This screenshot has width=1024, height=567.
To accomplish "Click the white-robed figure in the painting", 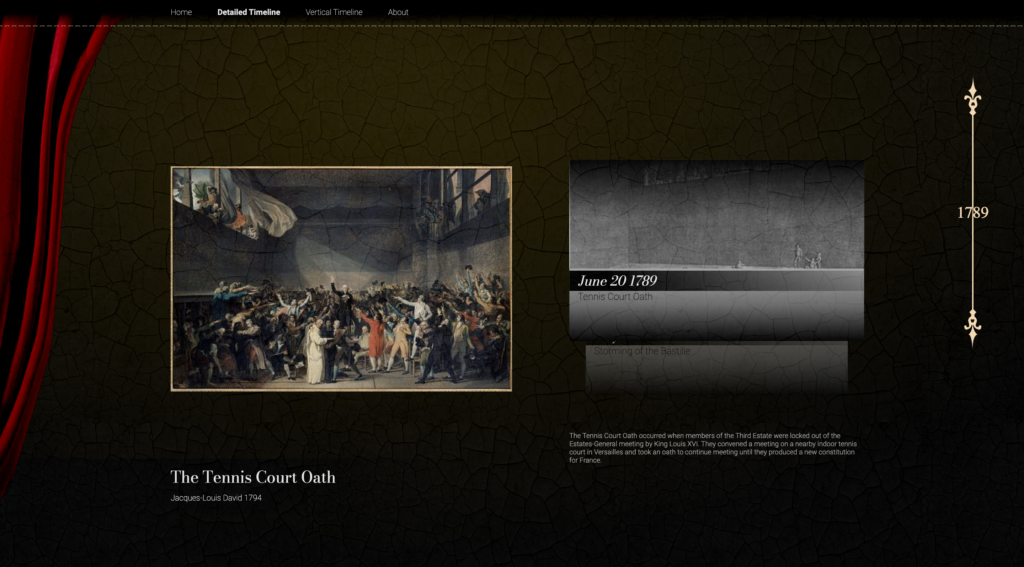I will 315,355.
